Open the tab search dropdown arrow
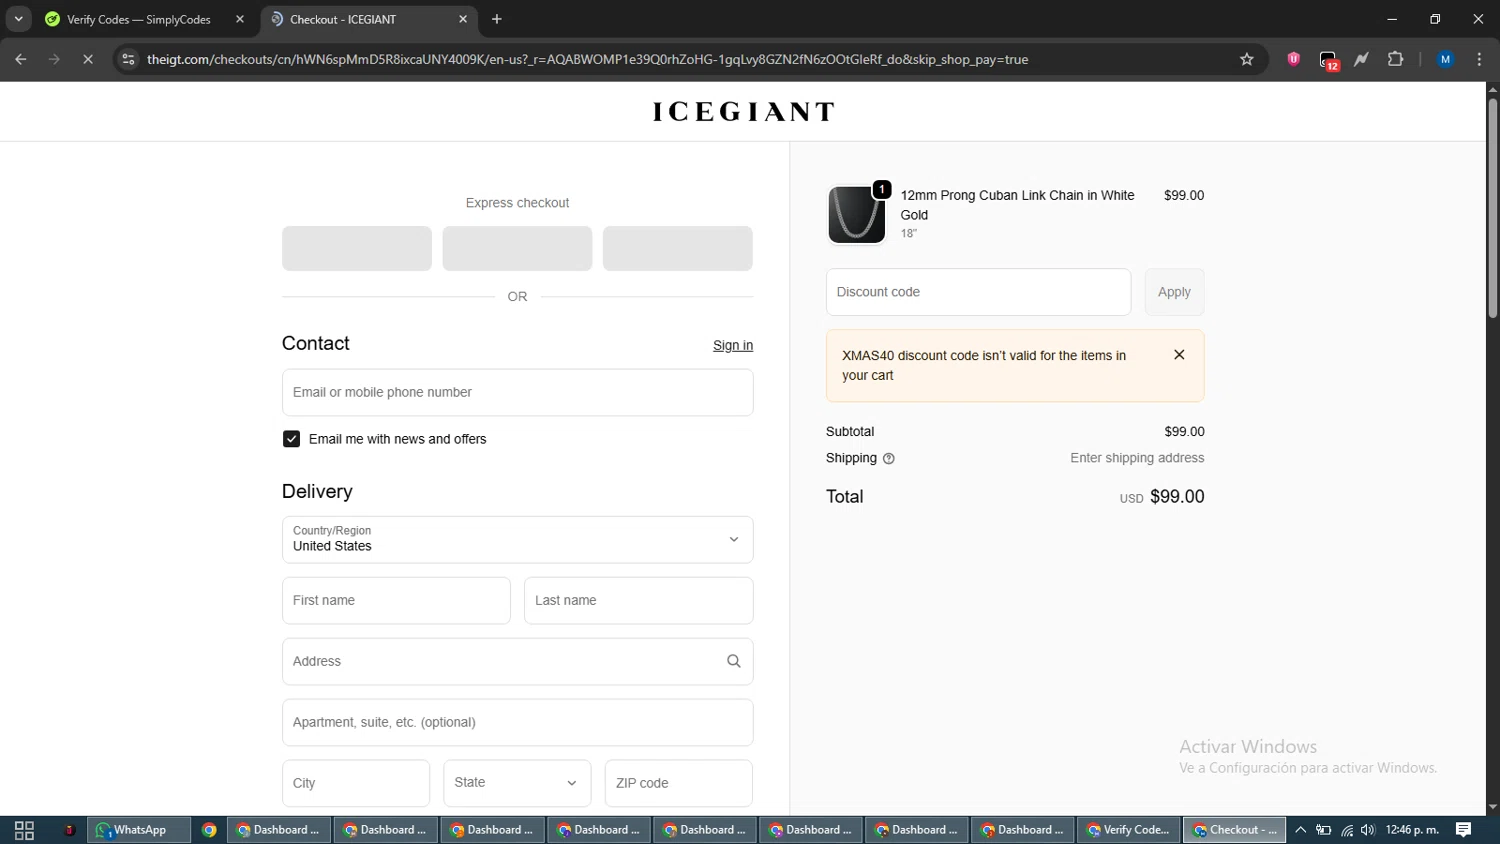Viewport: 1500px width, 844px height. (x=18, y=19)
